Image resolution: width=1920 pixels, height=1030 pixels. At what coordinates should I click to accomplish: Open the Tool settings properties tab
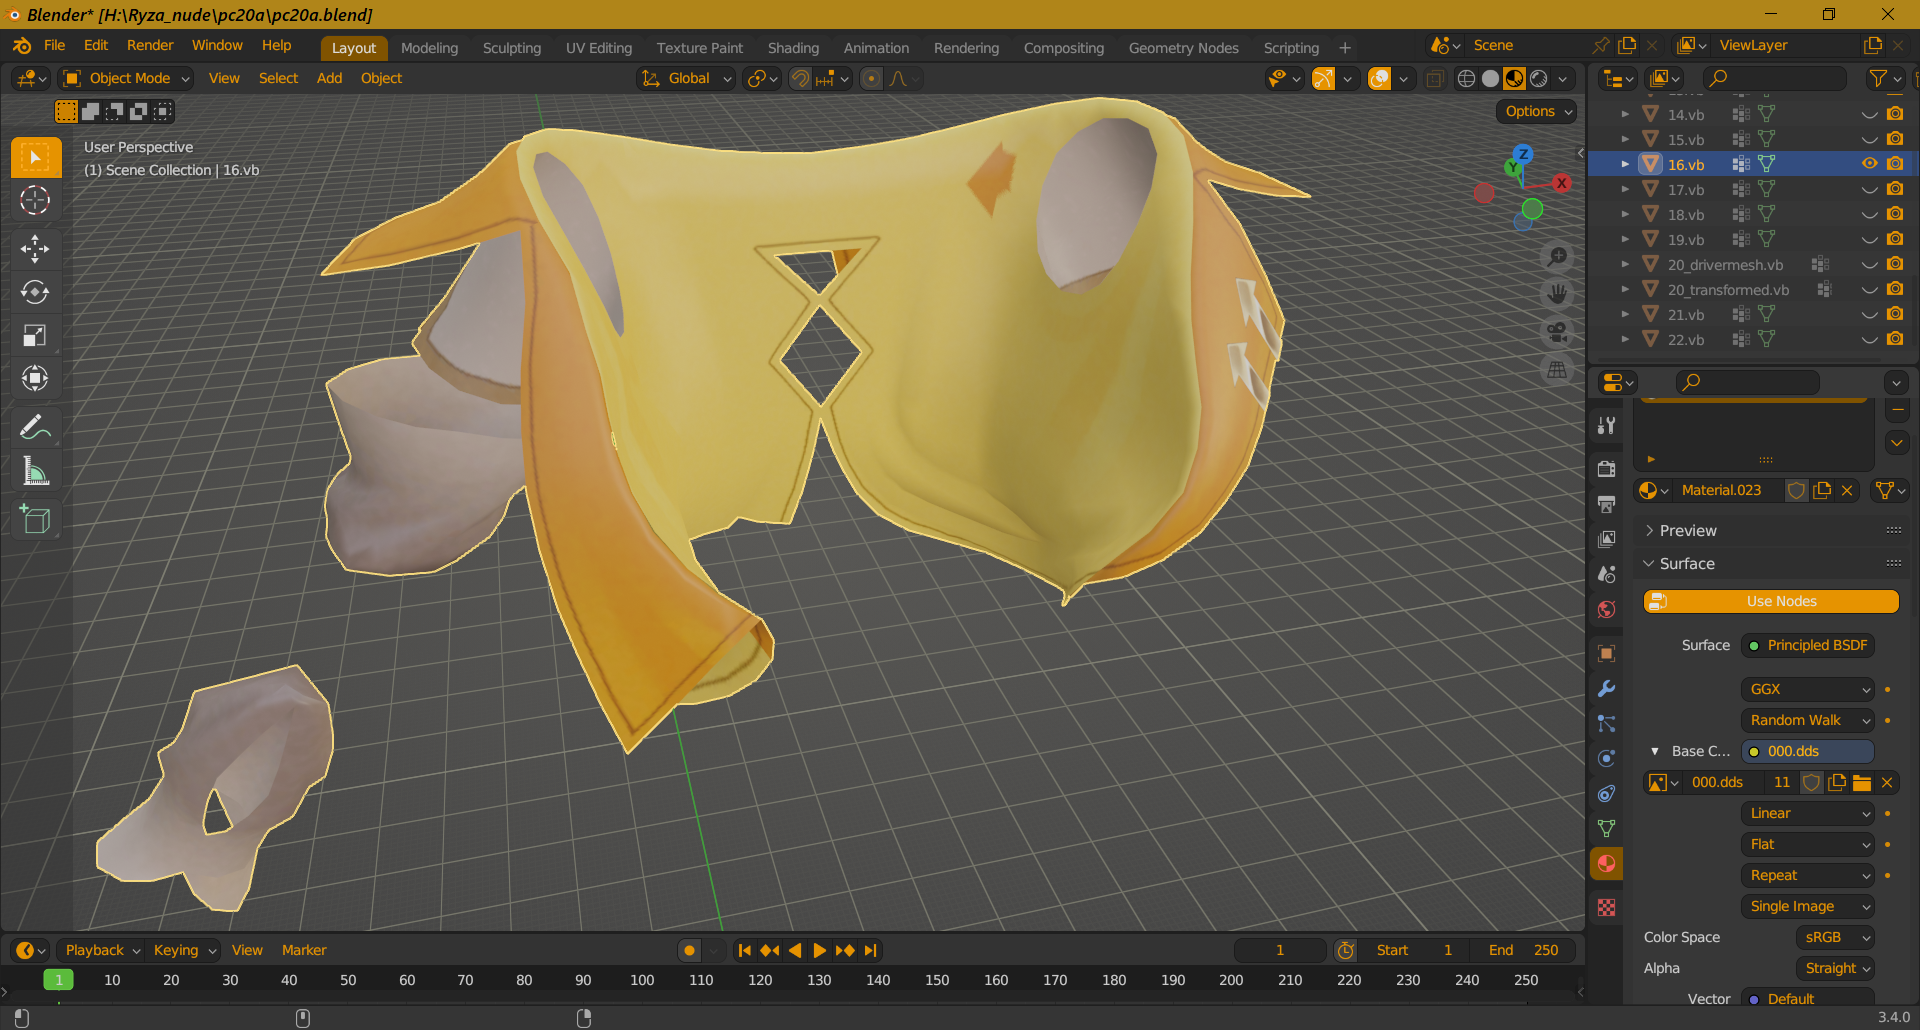(1606, 425)
